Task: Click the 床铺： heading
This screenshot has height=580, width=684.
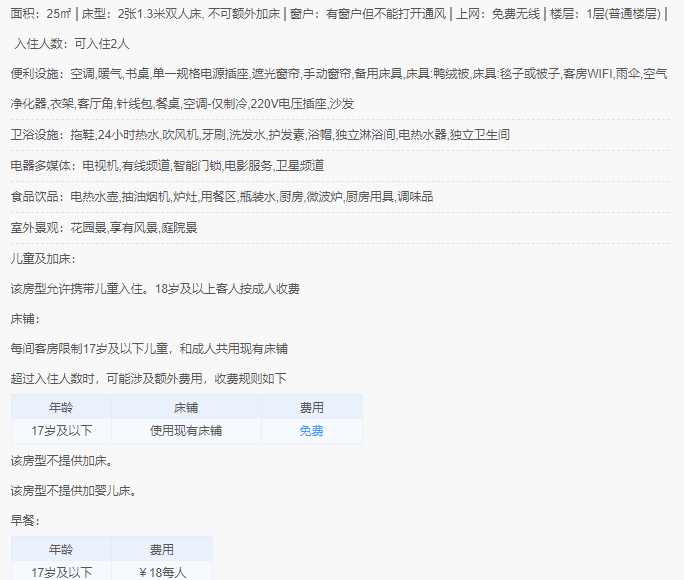Action: click(25, 319)
